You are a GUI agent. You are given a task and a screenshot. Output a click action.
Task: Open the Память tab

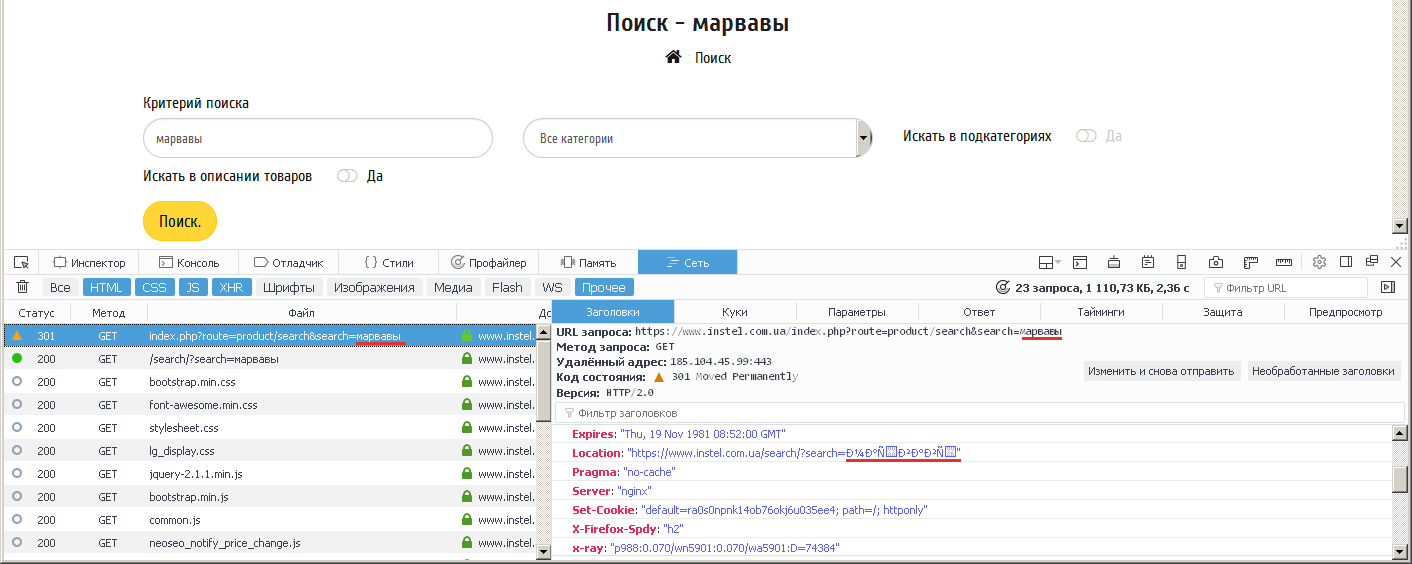tap(588, 262)
